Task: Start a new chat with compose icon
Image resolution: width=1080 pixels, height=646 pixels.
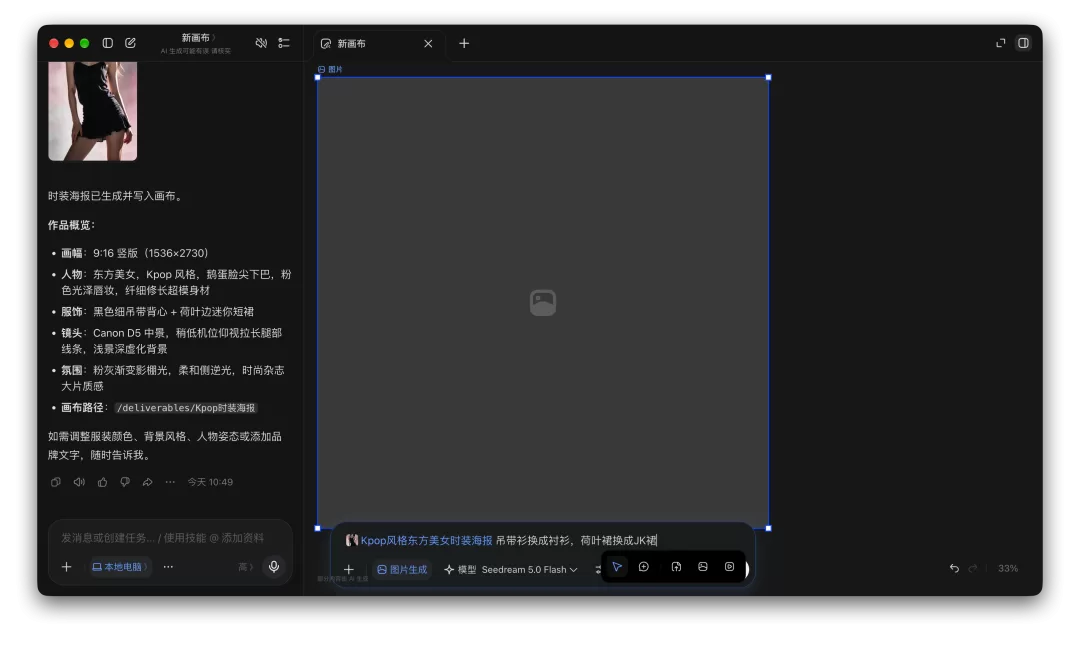Action: 130,43
